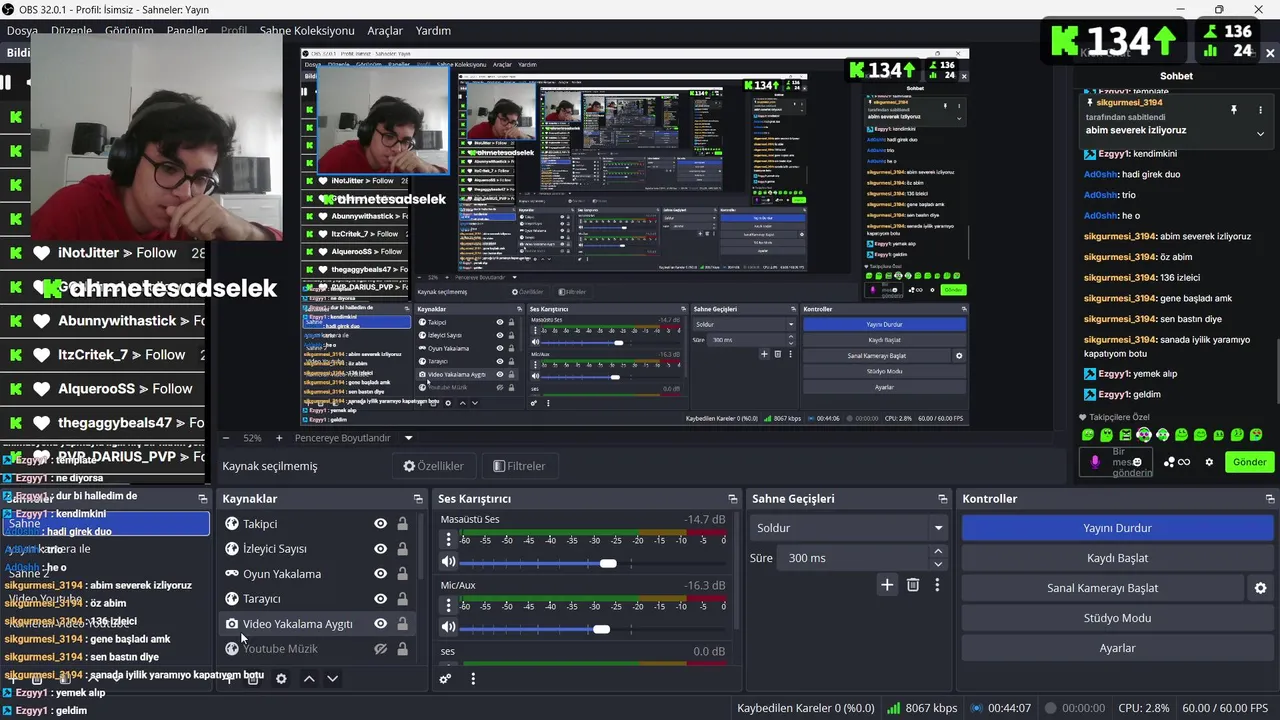Screen dimensions: 1280x720
Task: Open emoji picker smiley in chat box
Action: [x=1137, y=462]
